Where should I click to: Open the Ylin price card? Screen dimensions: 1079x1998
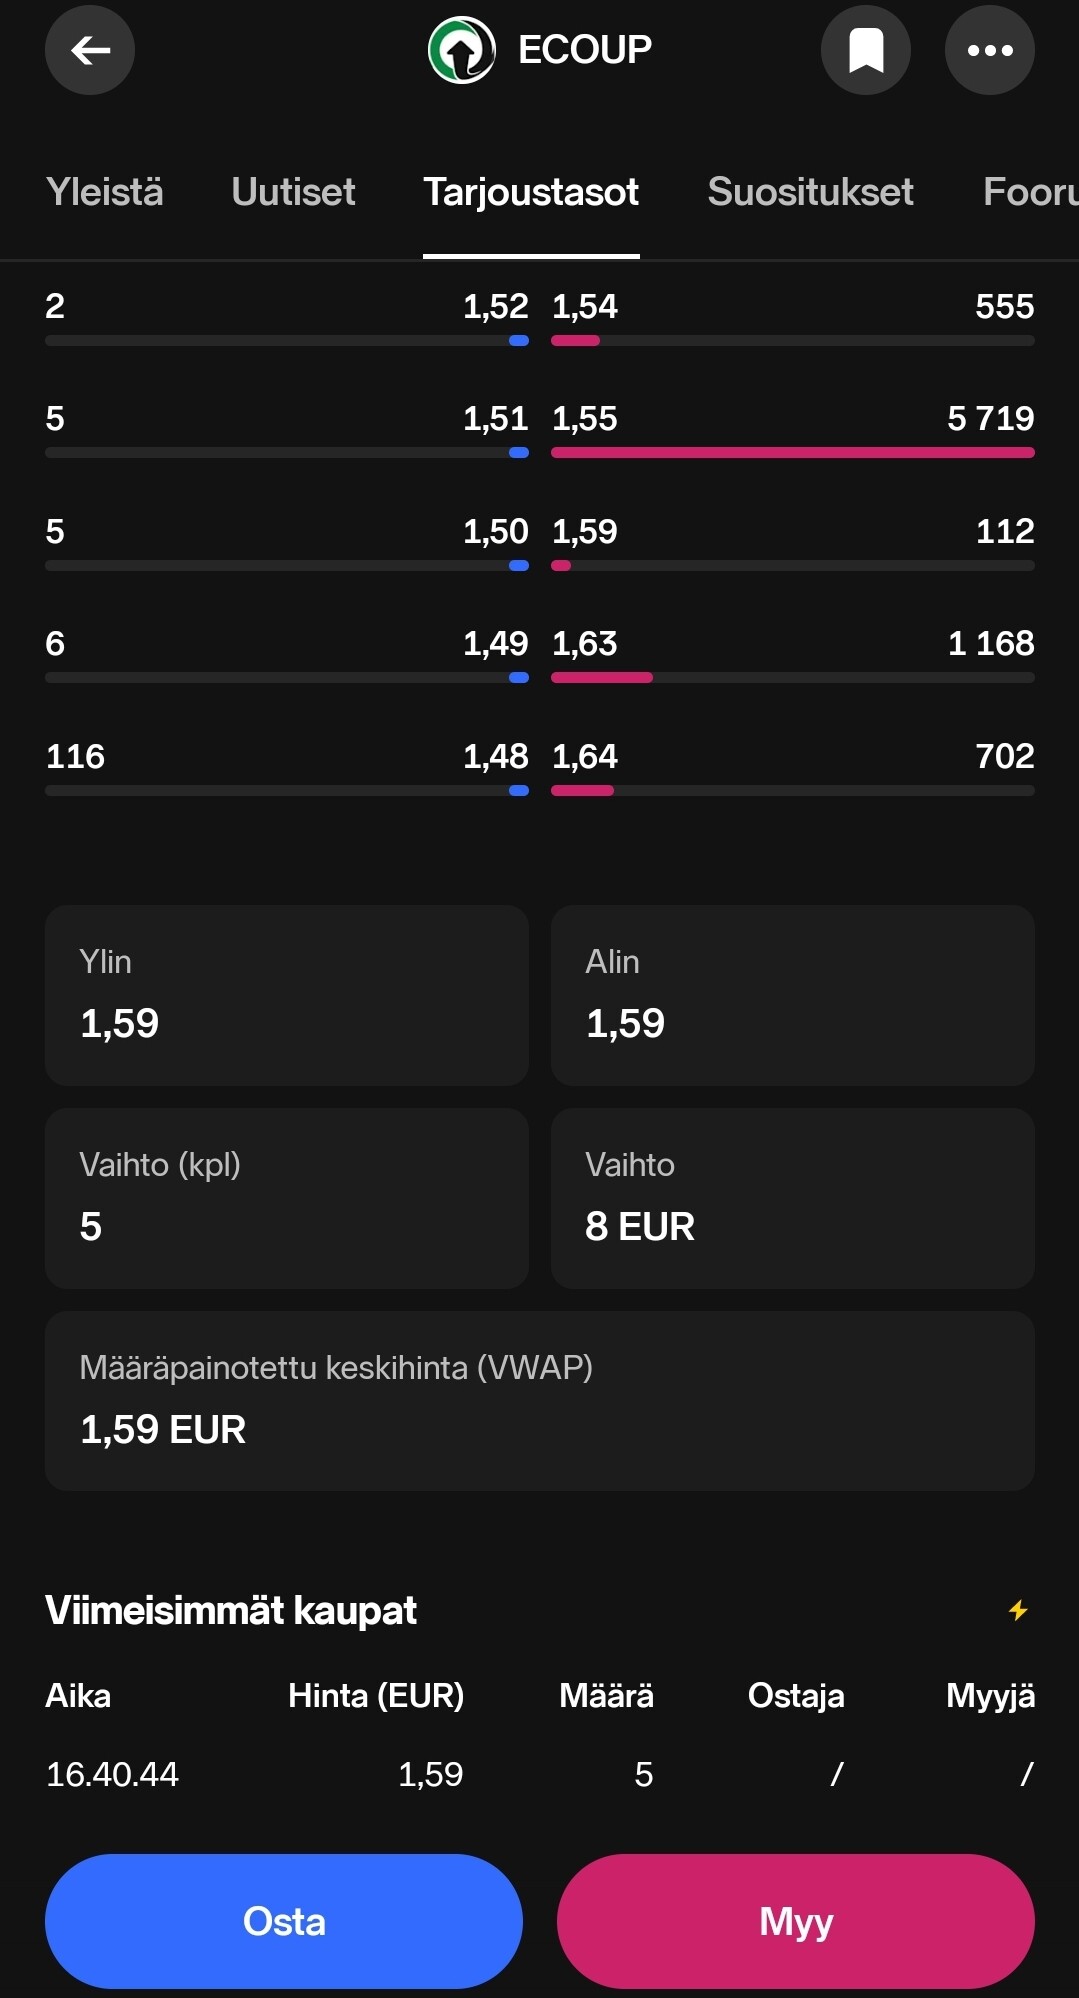(x=287, y=995)
